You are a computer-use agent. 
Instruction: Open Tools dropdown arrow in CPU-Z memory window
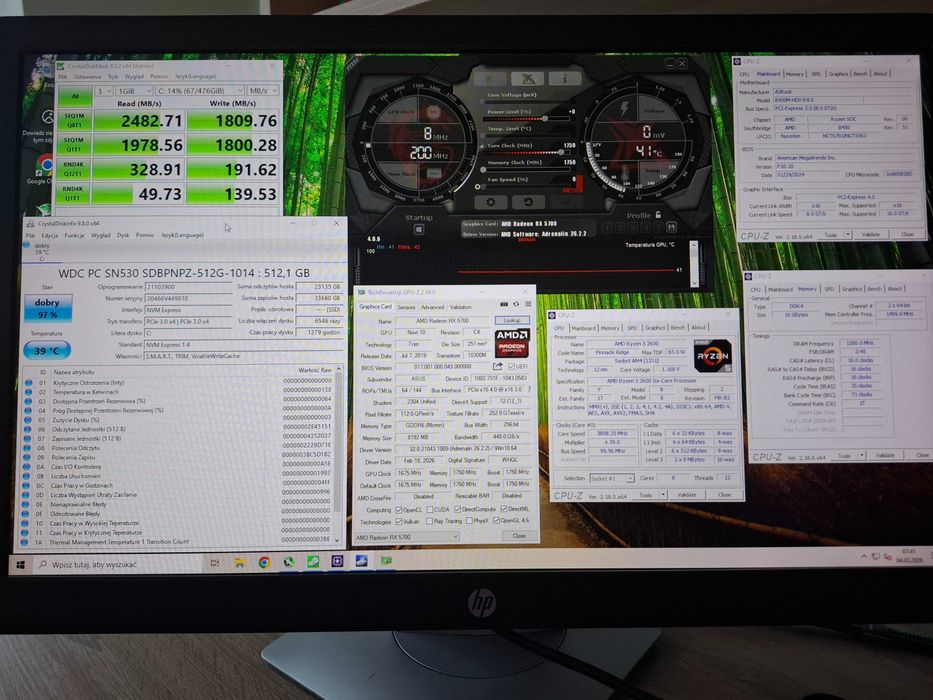coord(862,455)
